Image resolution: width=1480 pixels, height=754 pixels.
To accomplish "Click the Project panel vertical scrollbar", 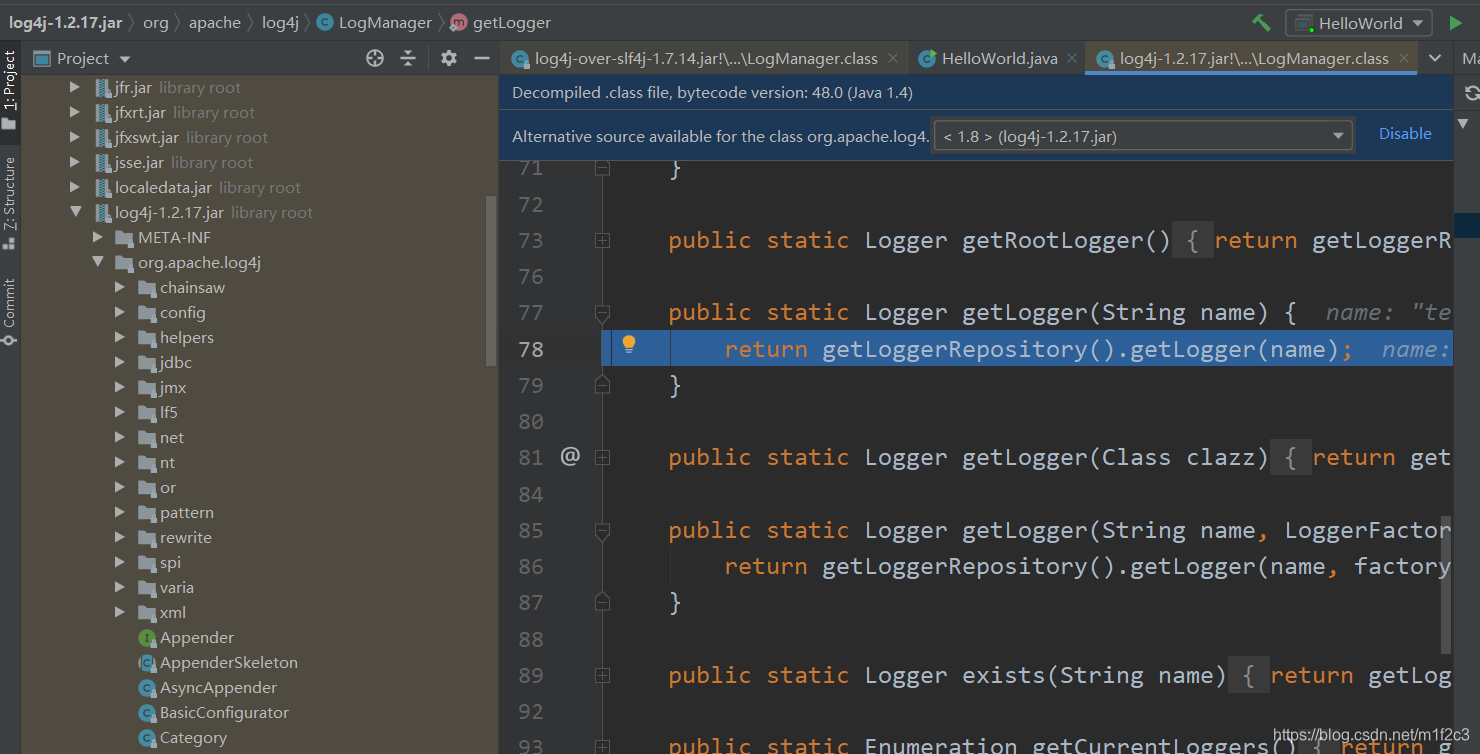I will pos(491,281).
